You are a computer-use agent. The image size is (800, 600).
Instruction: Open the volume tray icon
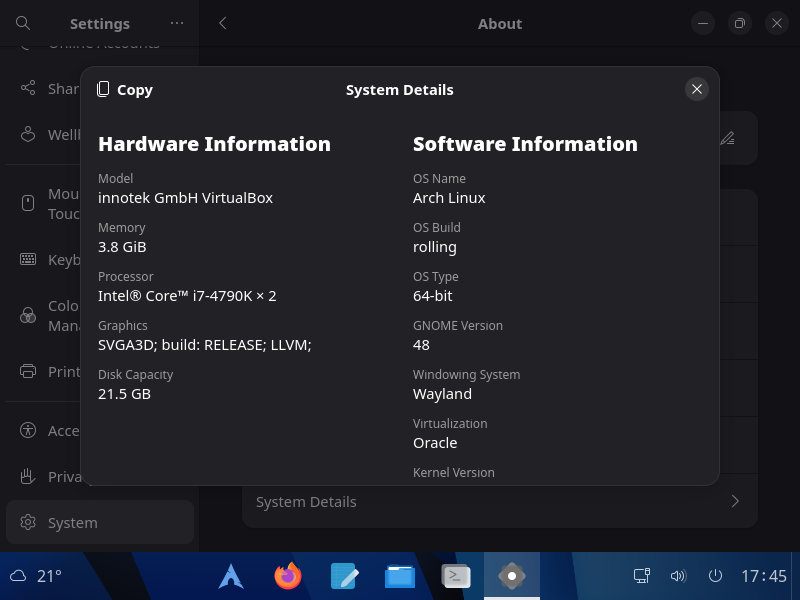click(679, 576)
